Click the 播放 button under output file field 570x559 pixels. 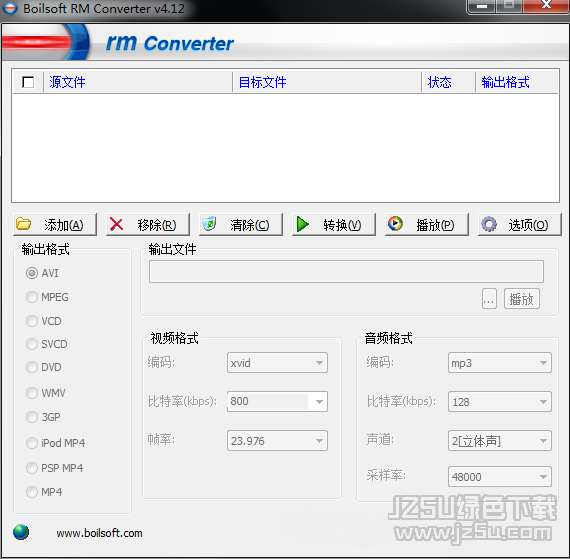(x=522, y=299)
